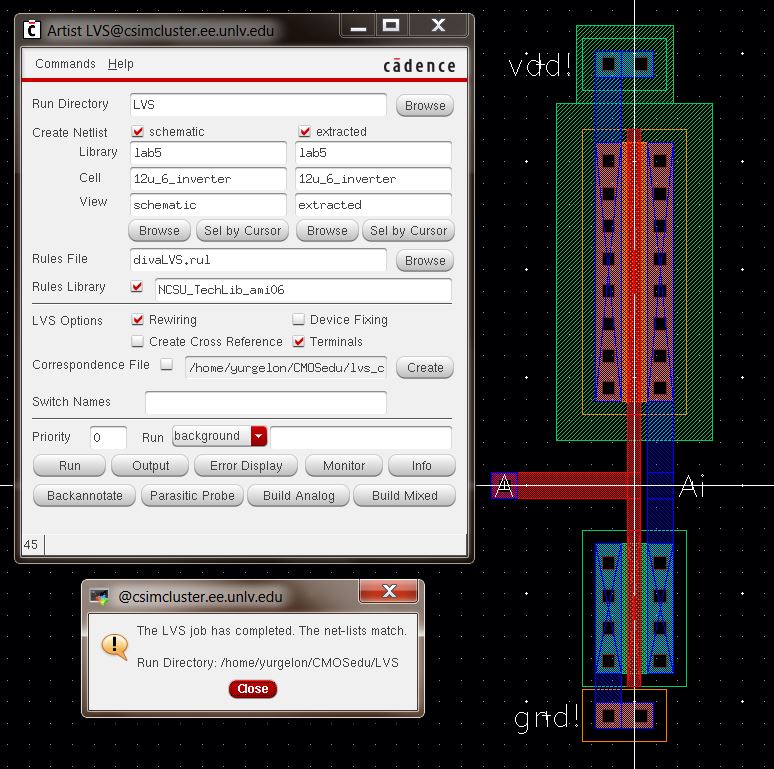Viewport: 774px width, 769px height.
Task: Click the Rules File divaLVS.rul field
Action: [x=258, y=260]
